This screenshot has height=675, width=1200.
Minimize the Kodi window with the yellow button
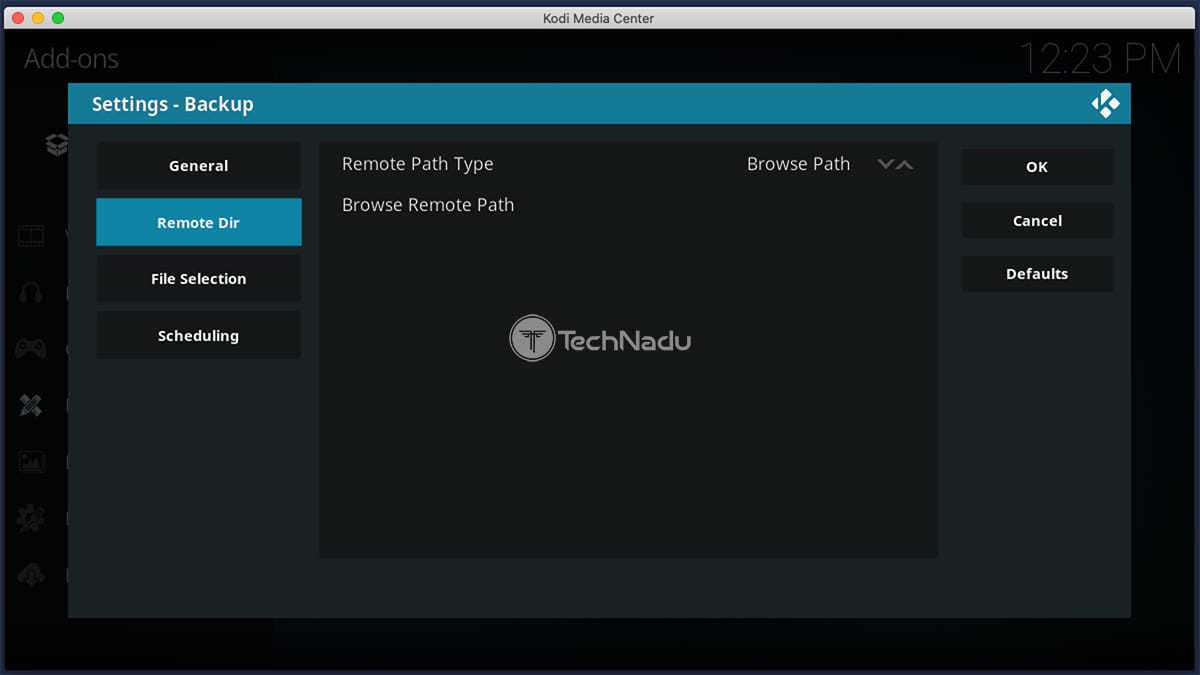[38, 18]
